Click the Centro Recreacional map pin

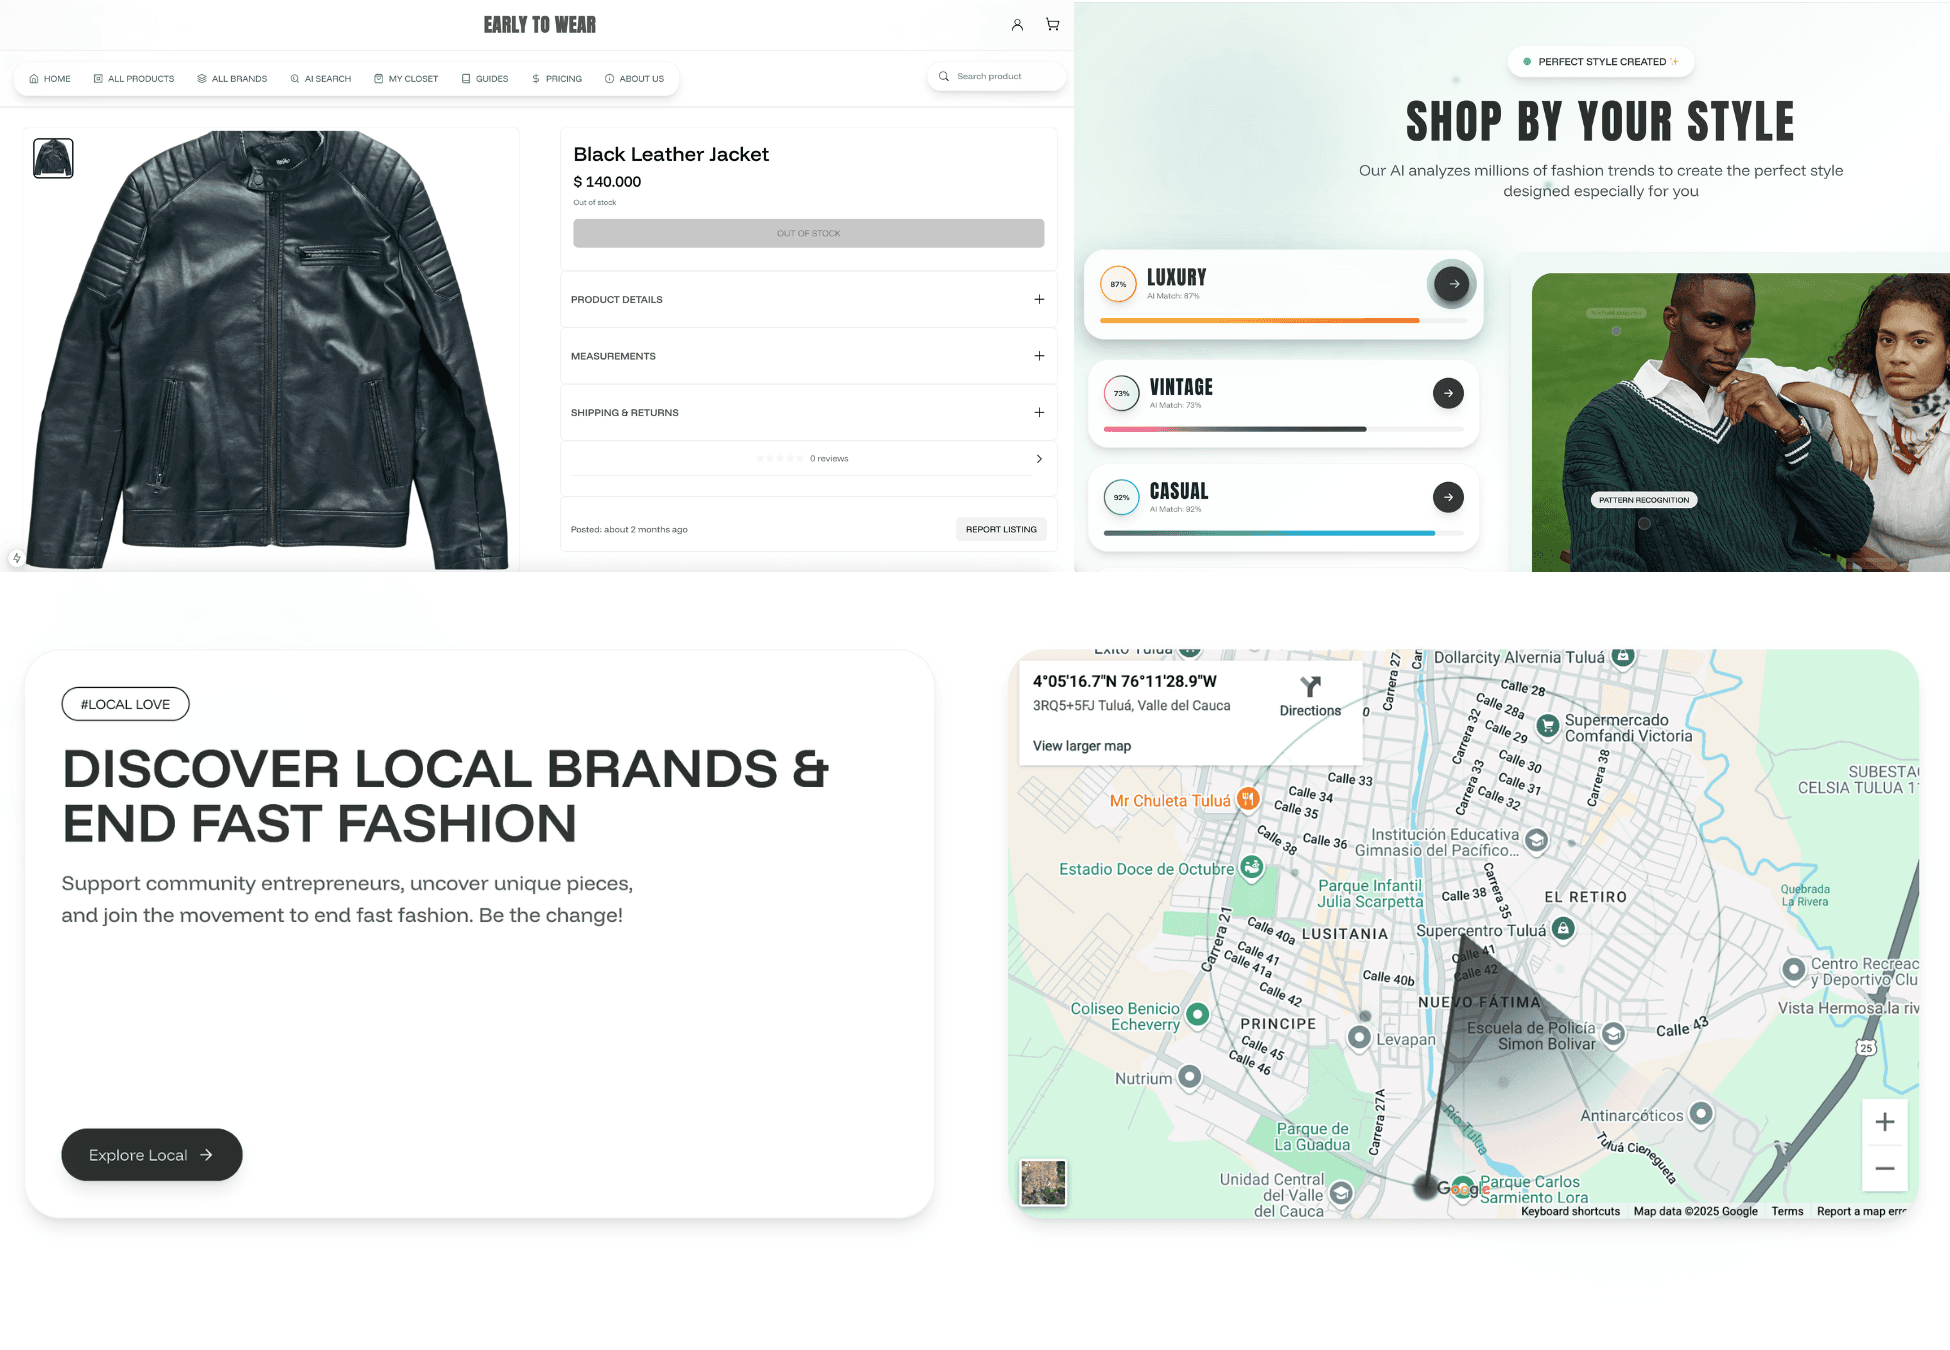pyautogui.click(x=1794, y=969)
